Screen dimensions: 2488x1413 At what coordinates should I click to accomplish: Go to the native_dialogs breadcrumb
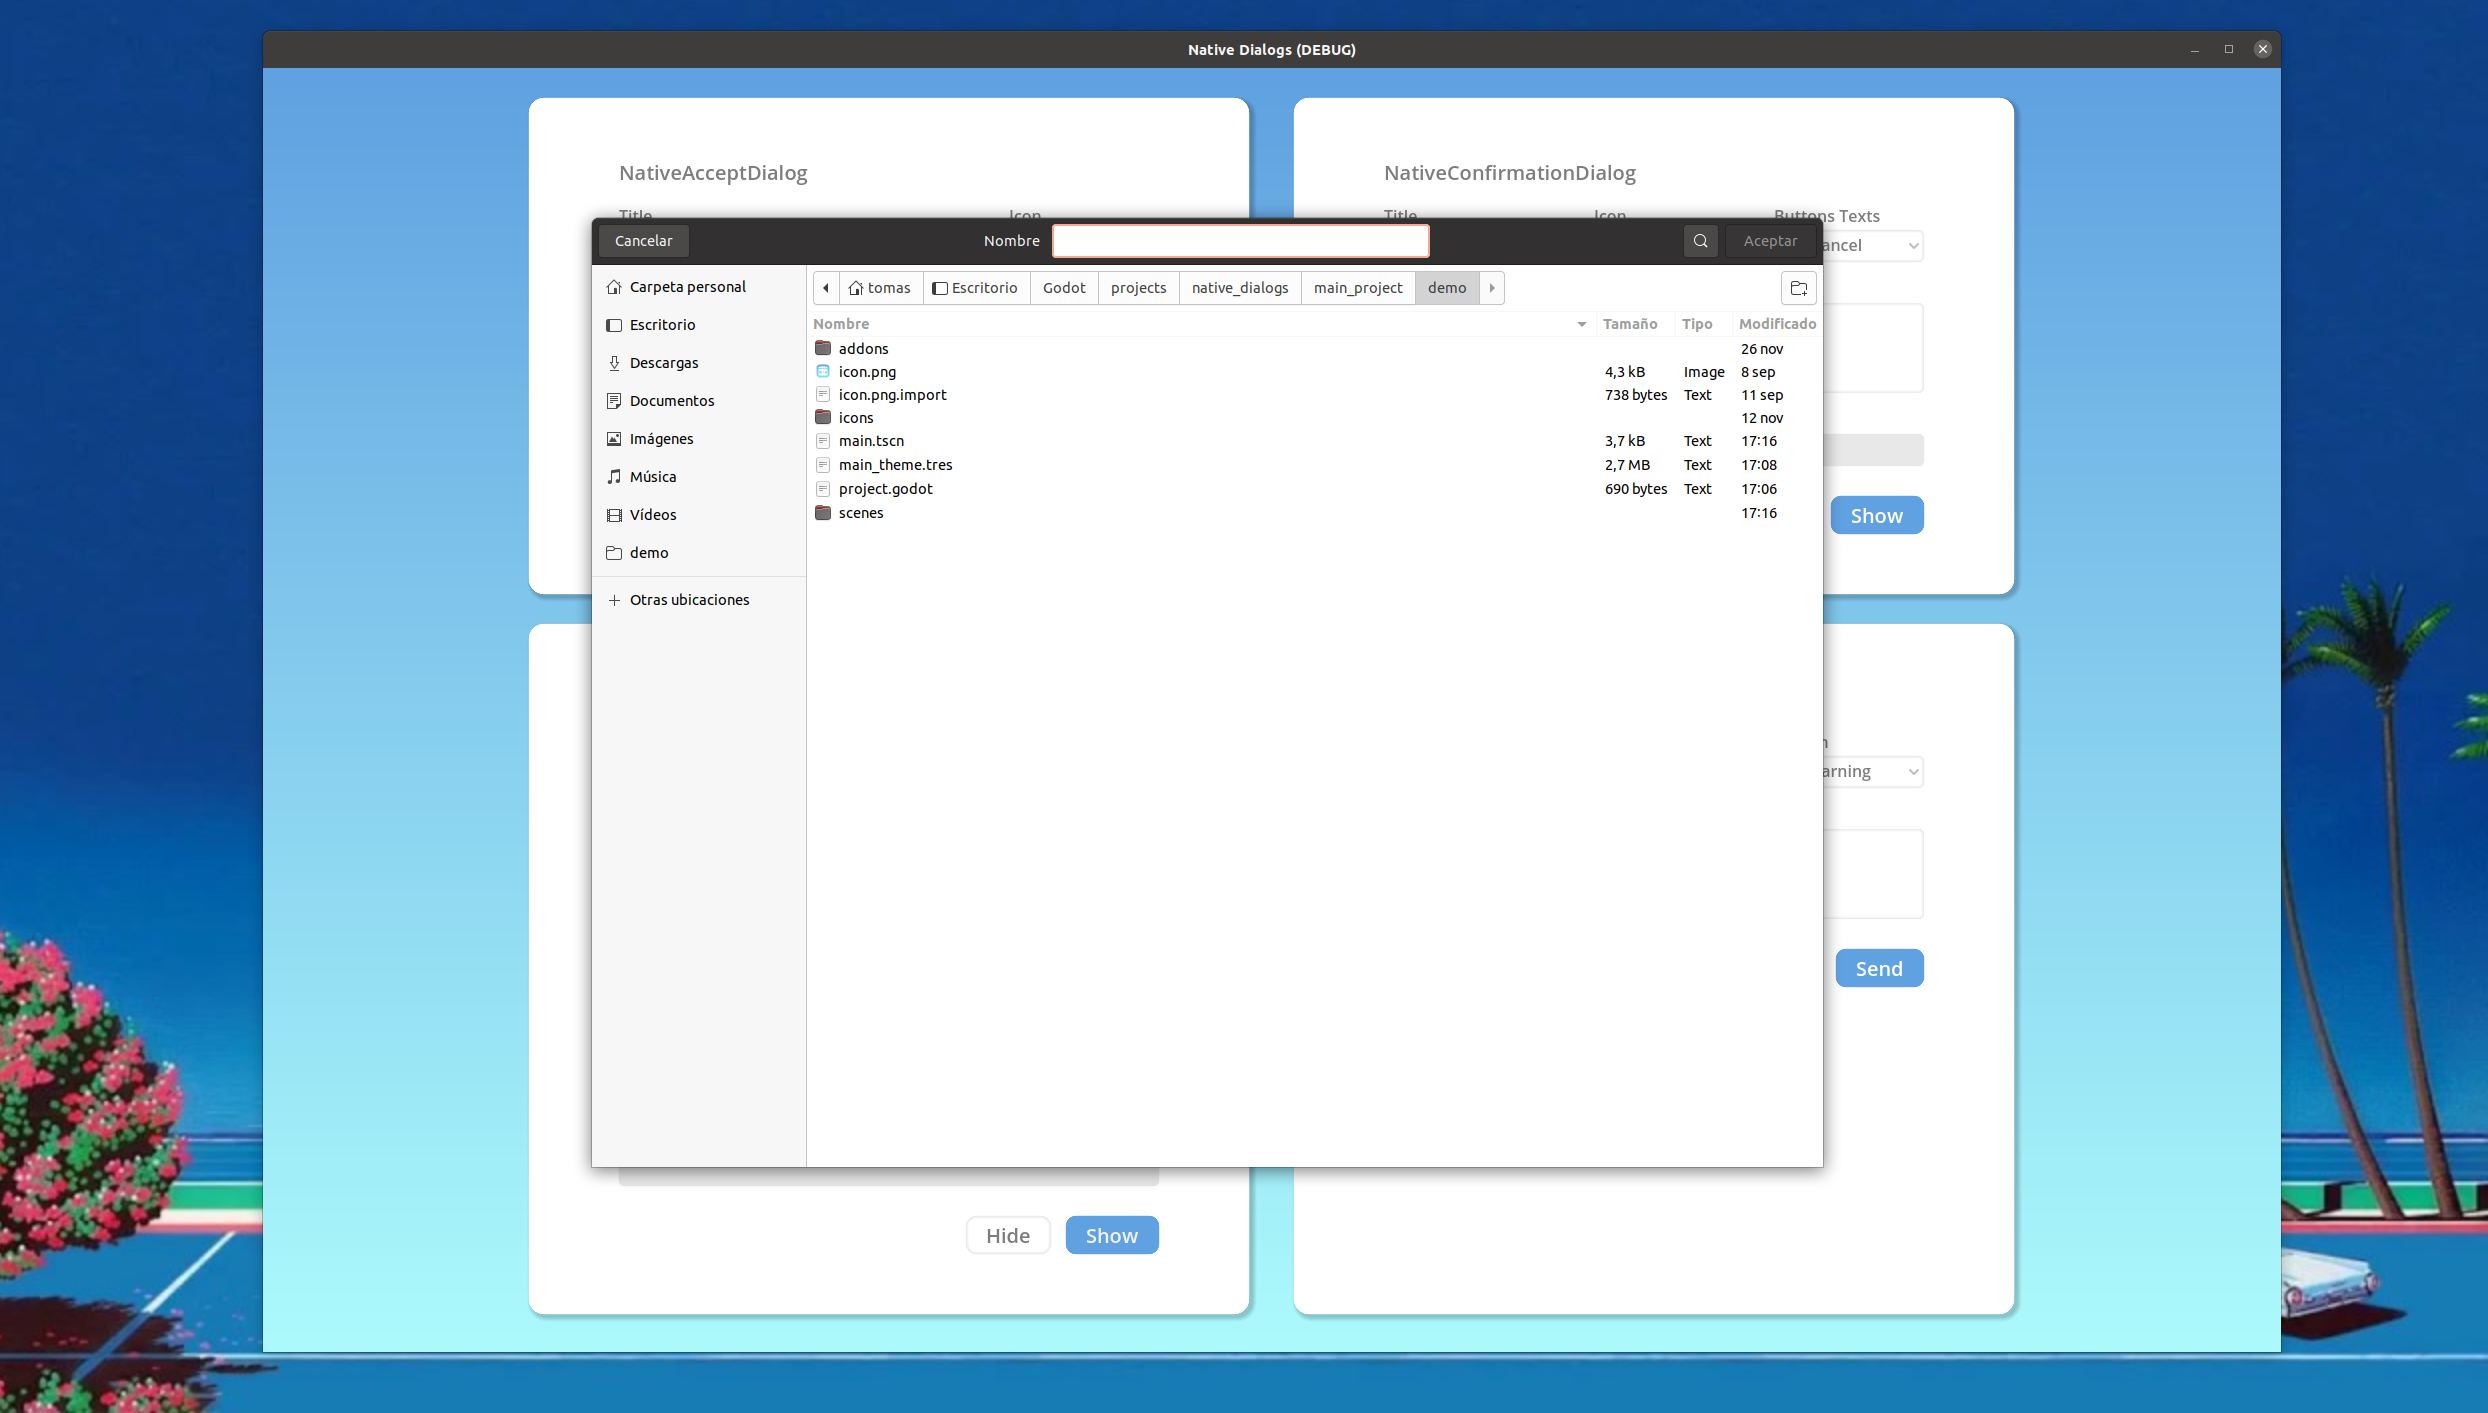(x=1239, y=288)
